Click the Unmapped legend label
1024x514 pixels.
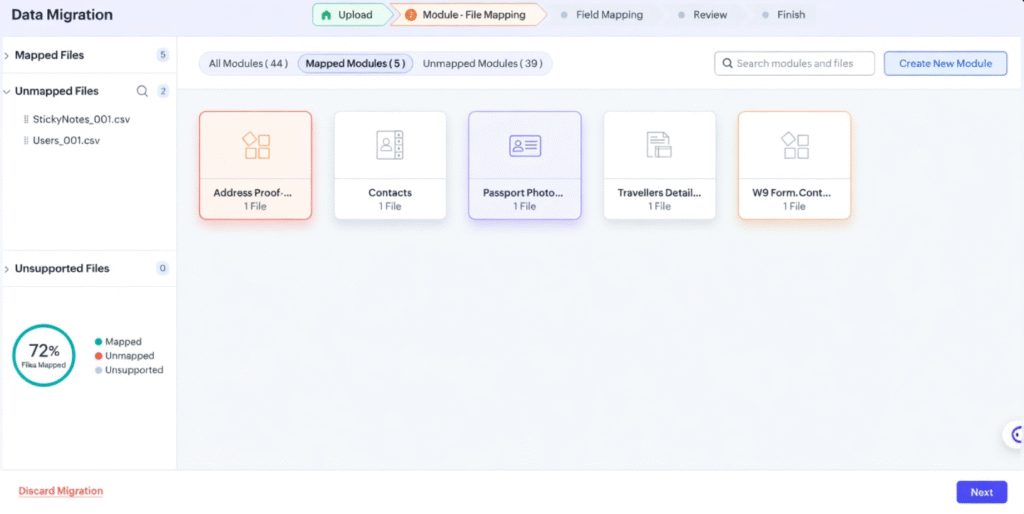pos(129,356)
